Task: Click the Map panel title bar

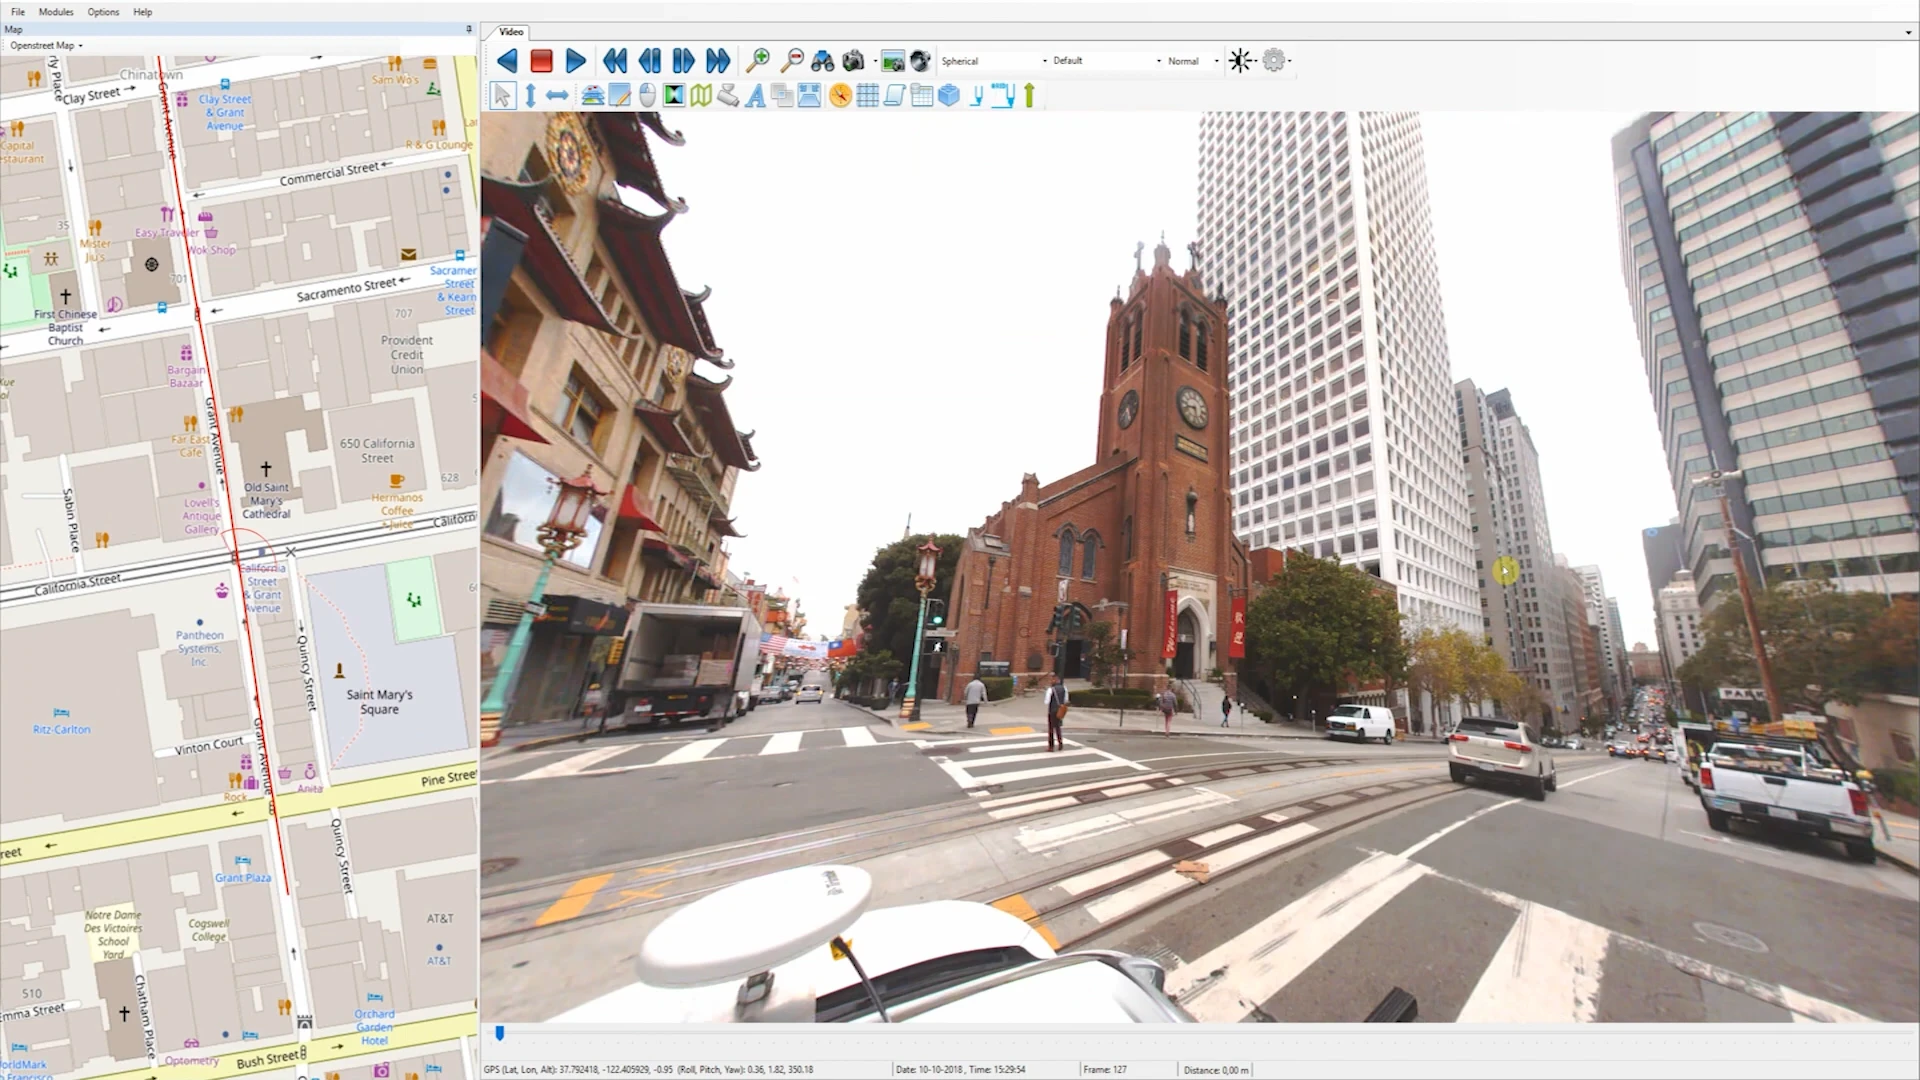Action: (238, 29)
